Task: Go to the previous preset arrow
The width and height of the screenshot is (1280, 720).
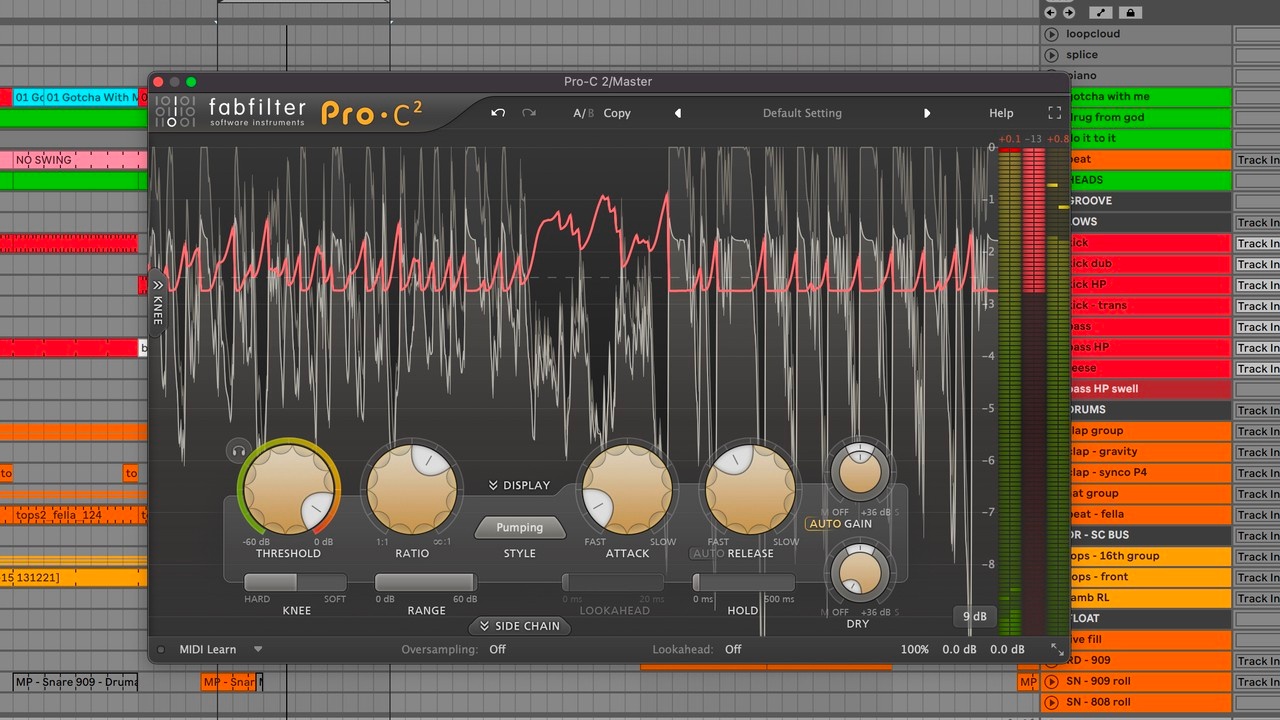Action: [678, 113]
